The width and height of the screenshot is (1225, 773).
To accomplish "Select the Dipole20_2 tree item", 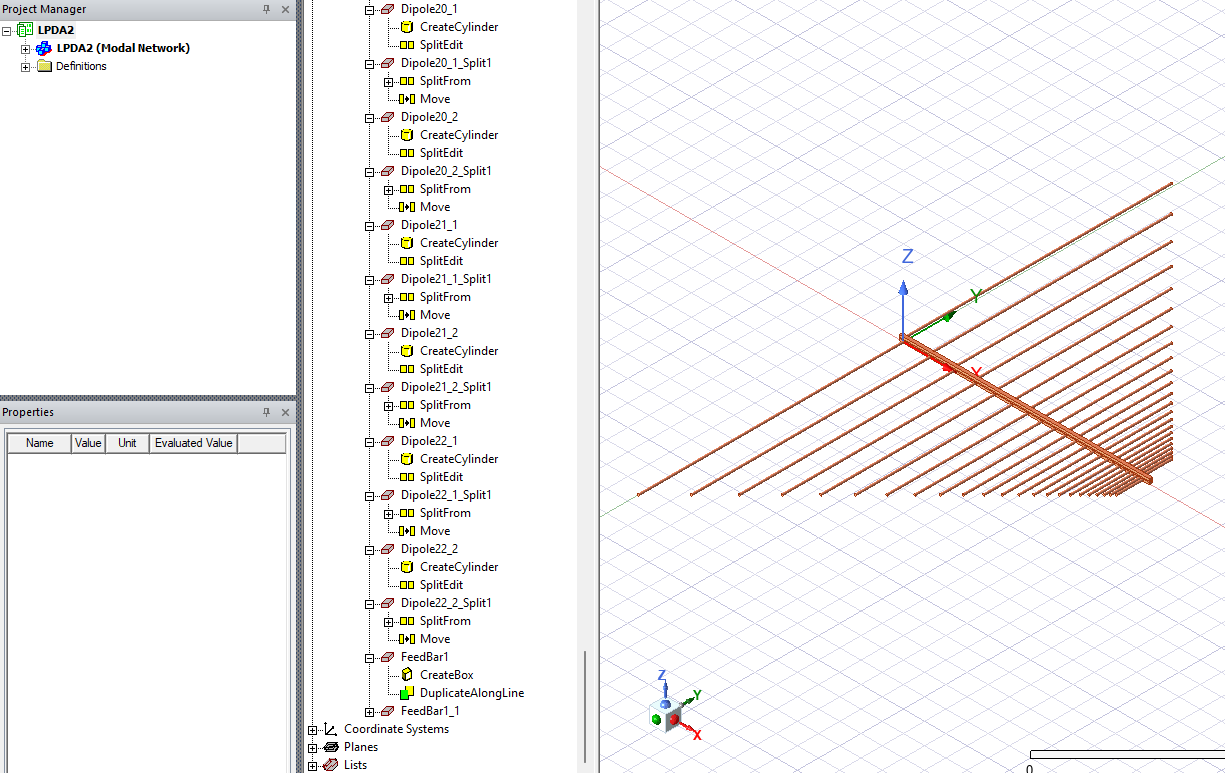I will (x=429, y=117).
